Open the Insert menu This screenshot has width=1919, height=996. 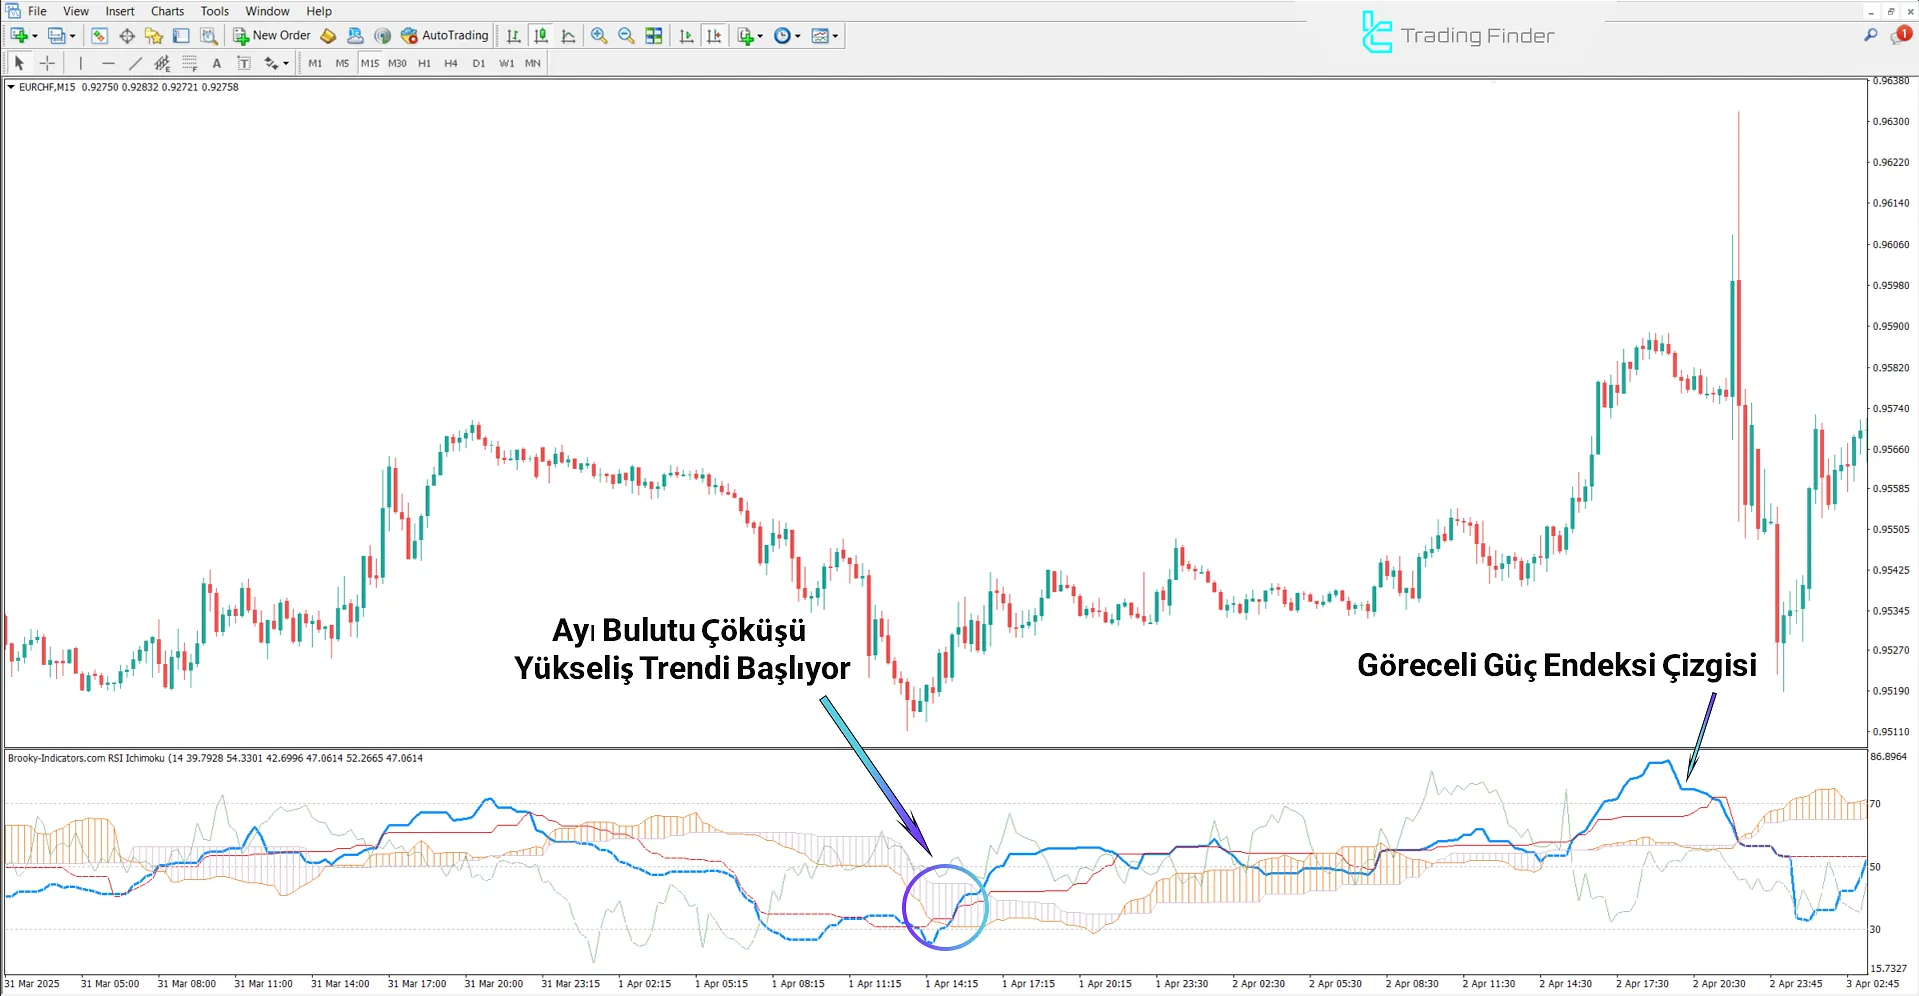(119, 11)
